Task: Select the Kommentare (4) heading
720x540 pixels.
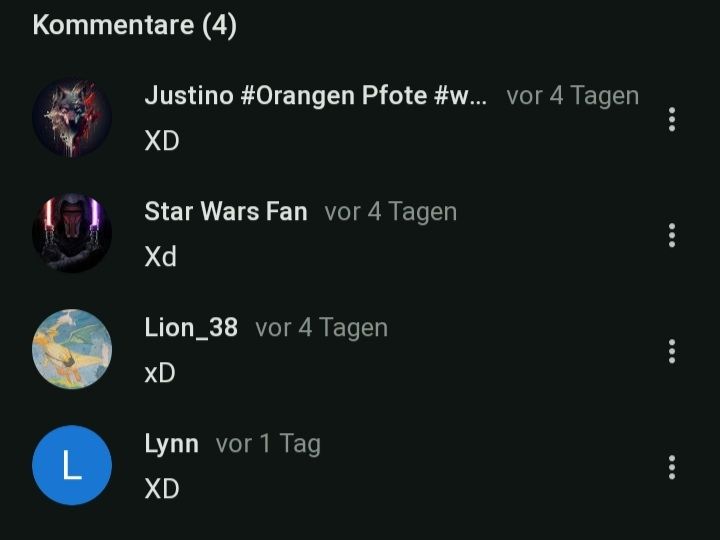Action: click(x=135, y=25)
